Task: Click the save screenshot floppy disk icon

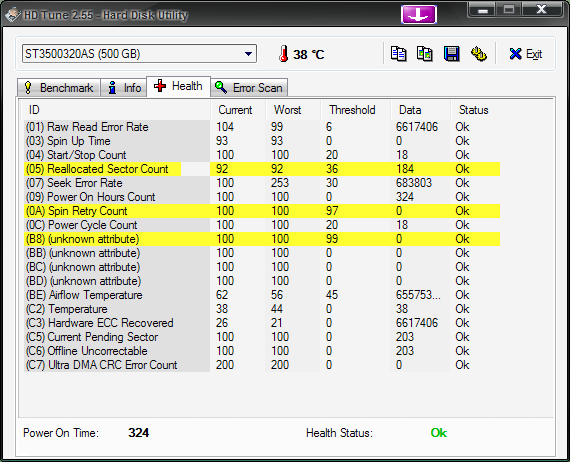Action: pyautogui.click(x=451, y=54)
